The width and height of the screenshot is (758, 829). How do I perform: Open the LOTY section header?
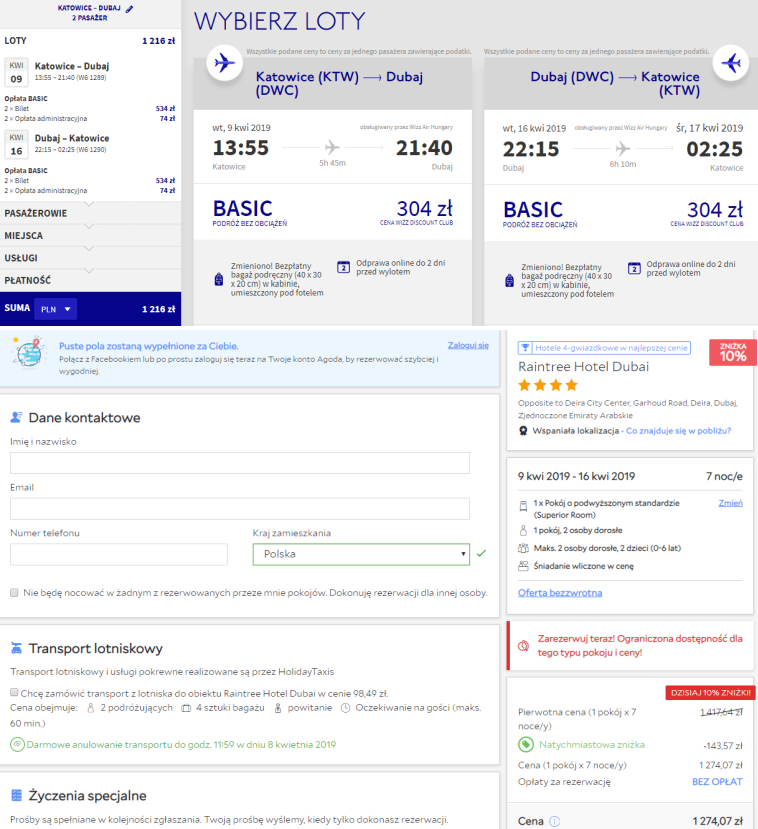point(90,41)
